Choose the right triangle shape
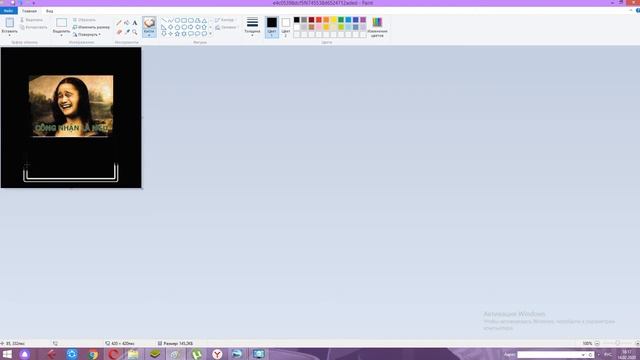640x360 pixels. [164, 27]
